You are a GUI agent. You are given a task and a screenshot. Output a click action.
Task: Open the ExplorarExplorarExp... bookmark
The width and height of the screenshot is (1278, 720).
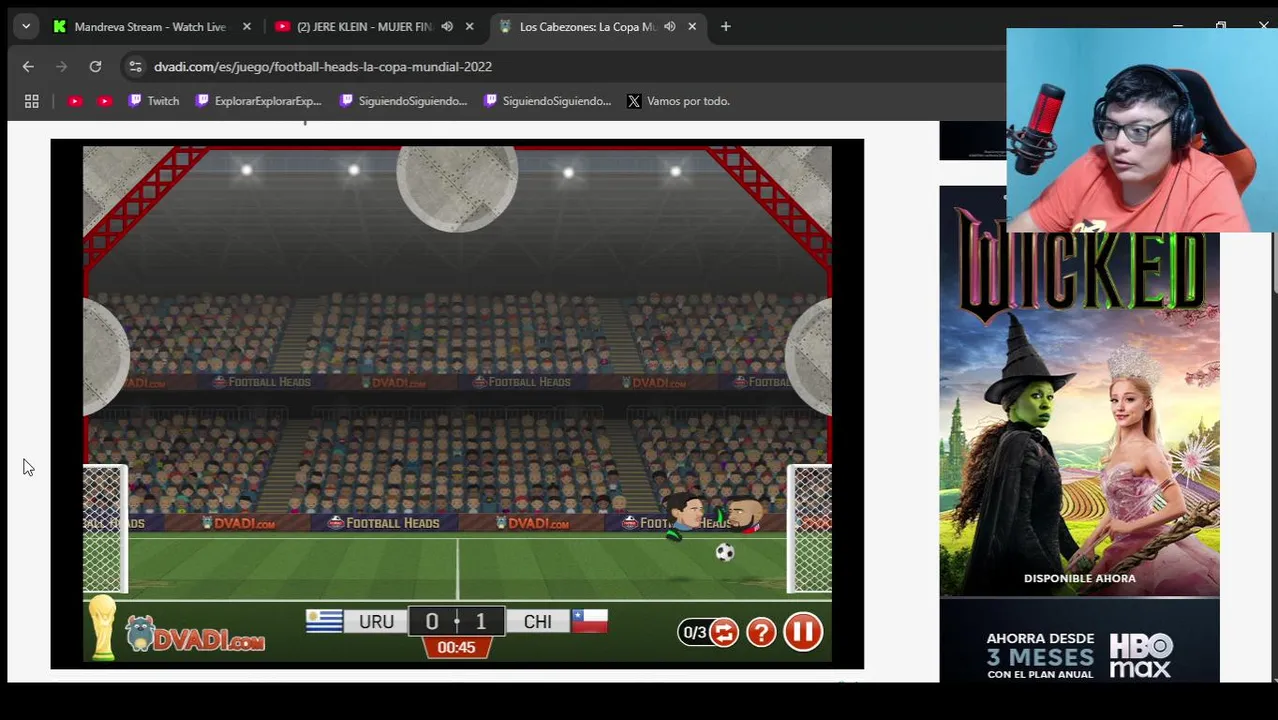coord(259,101)
